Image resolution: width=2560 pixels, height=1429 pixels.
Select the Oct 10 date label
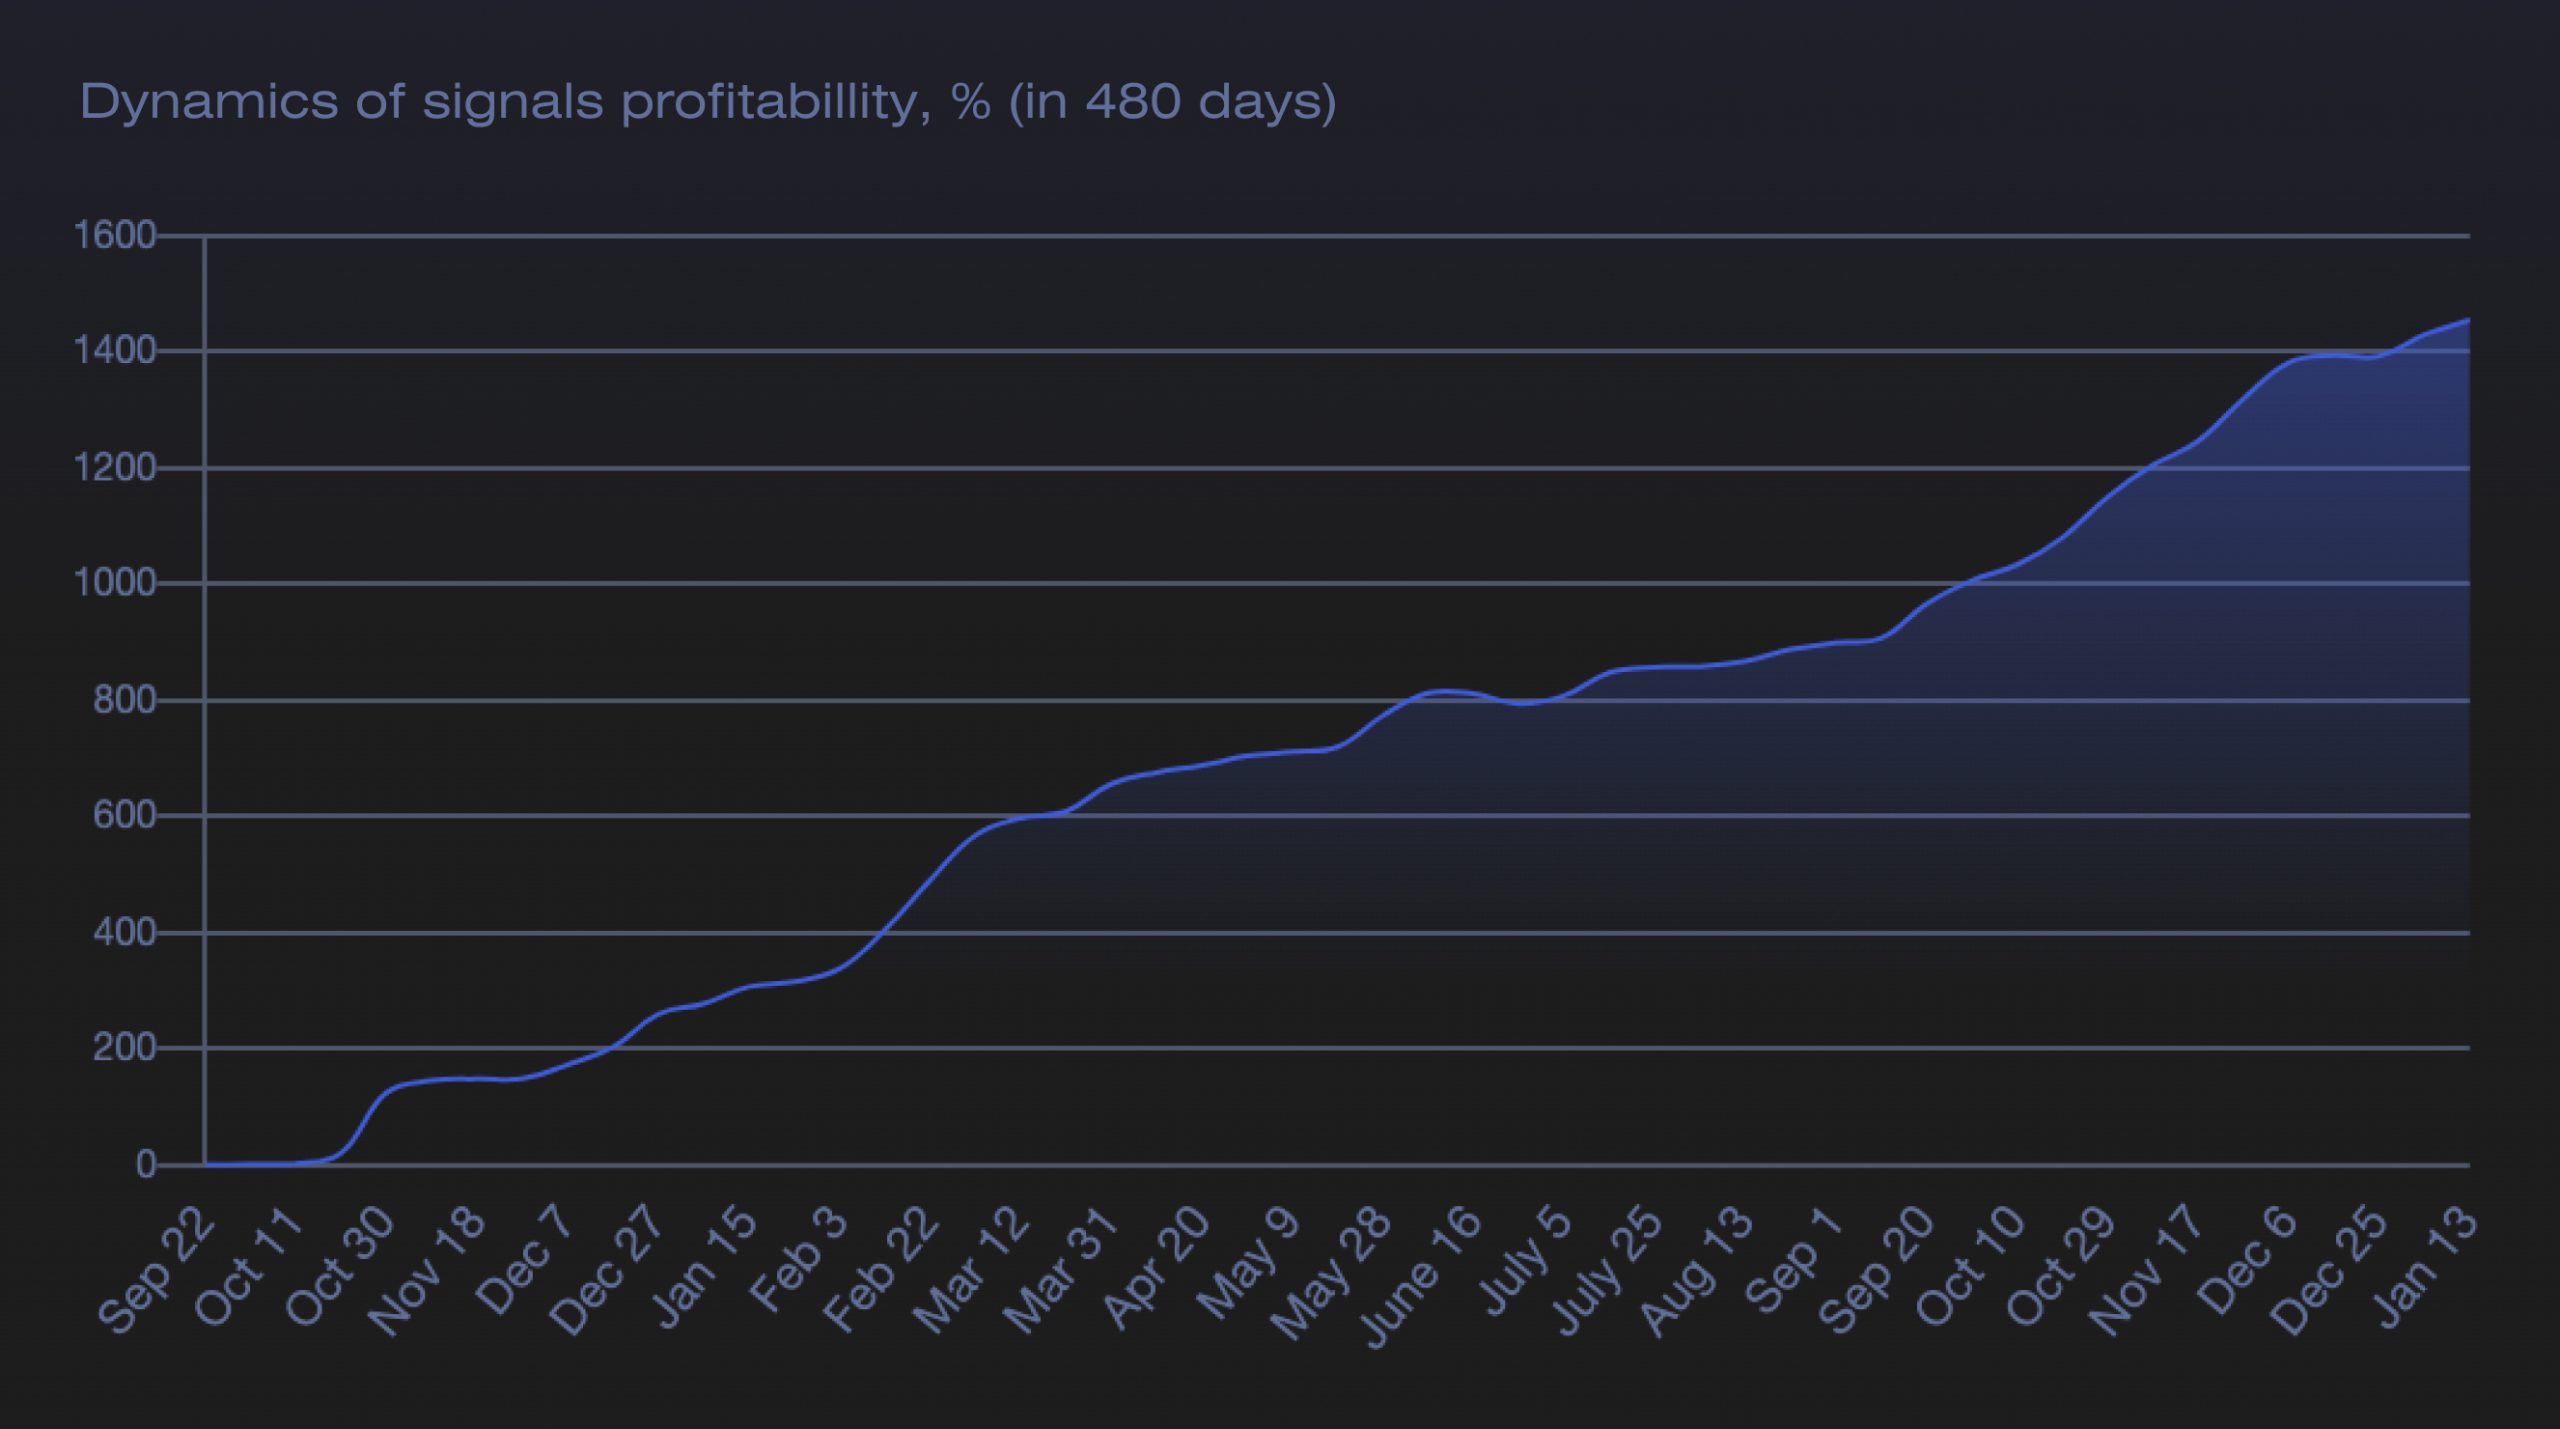pos(1970,1268)
